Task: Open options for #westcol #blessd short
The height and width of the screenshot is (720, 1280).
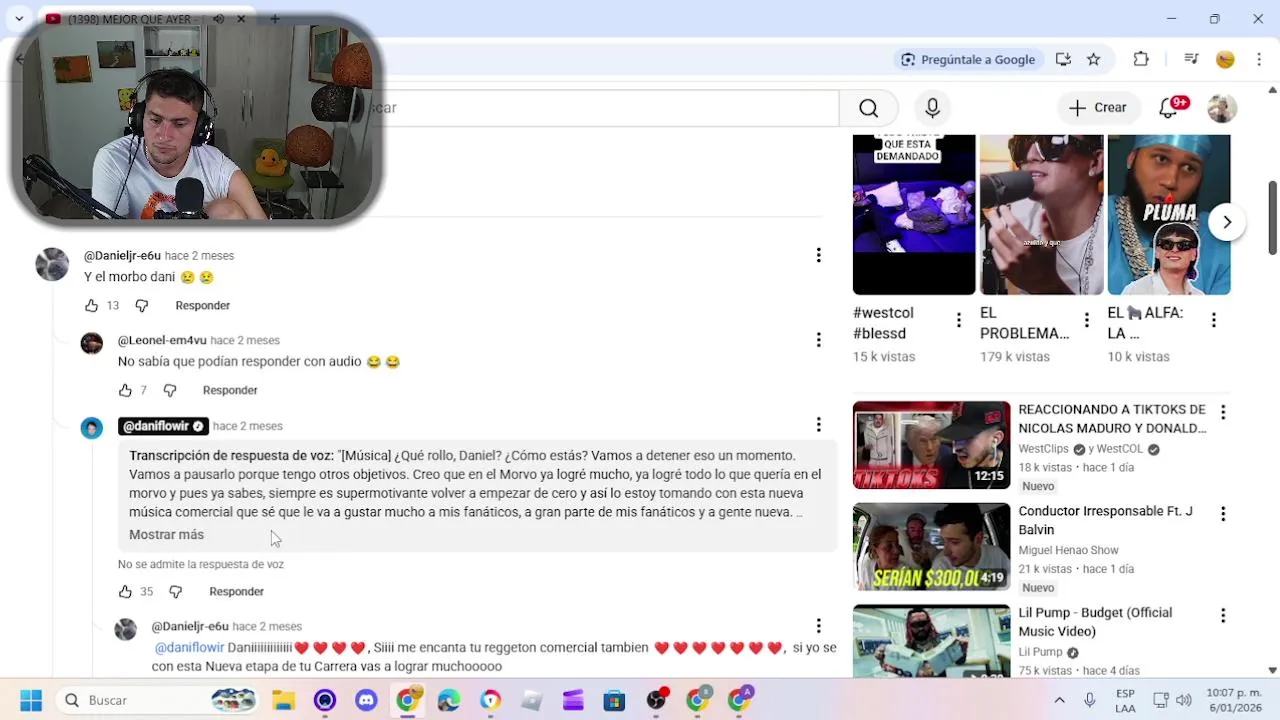Action: coord(958,321)
